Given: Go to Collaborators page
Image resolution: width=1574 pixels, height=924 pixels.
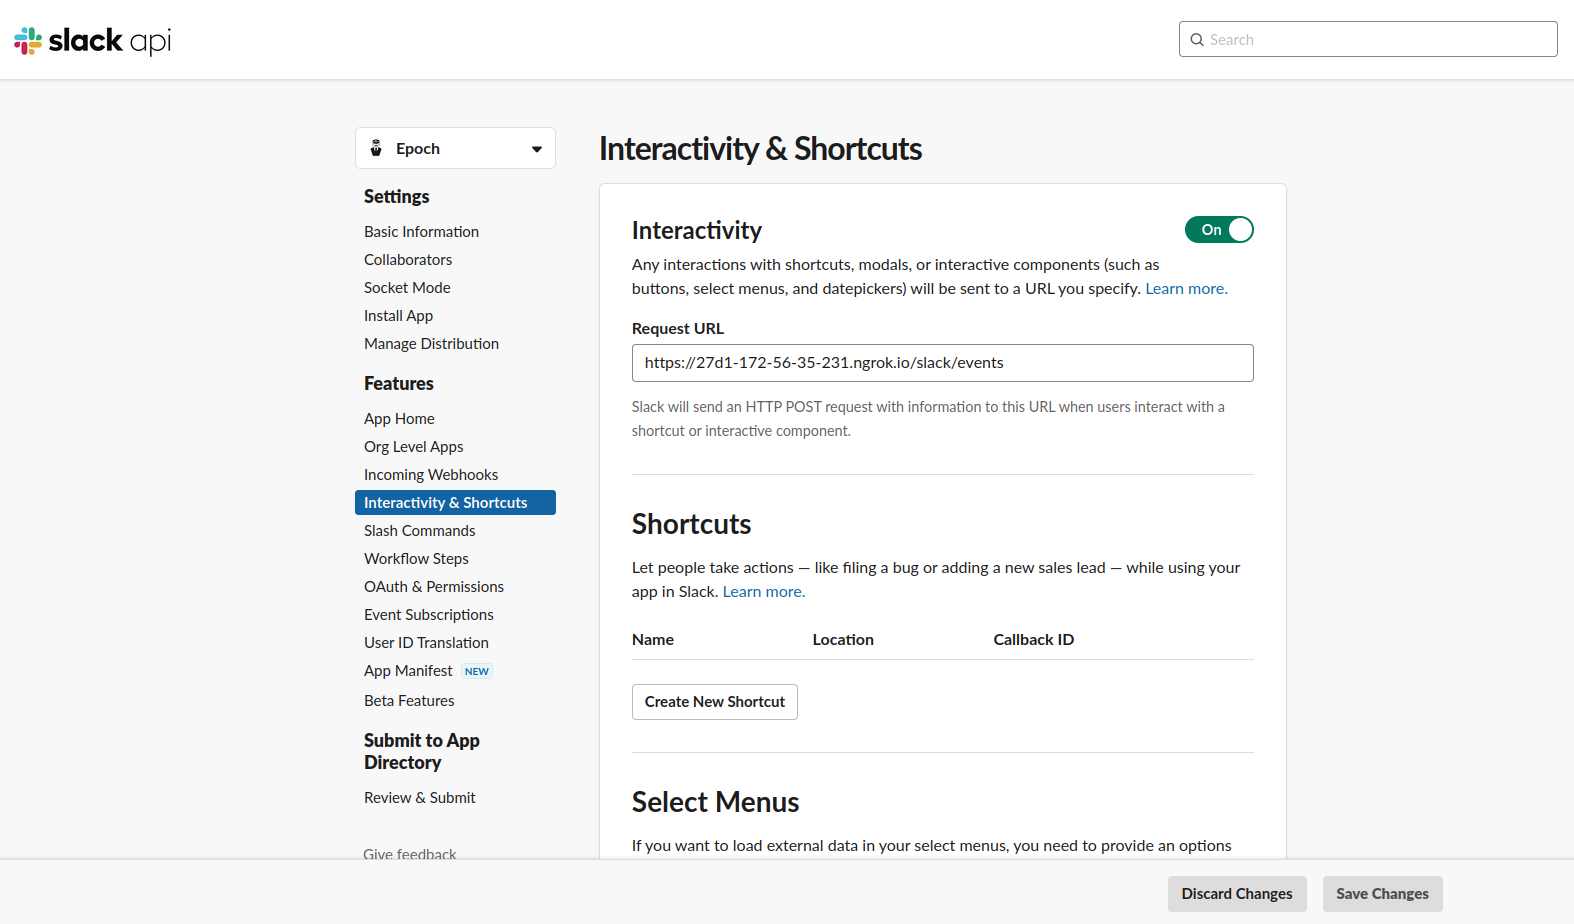Looking at the screenshot, I should [x=408, y=260].
